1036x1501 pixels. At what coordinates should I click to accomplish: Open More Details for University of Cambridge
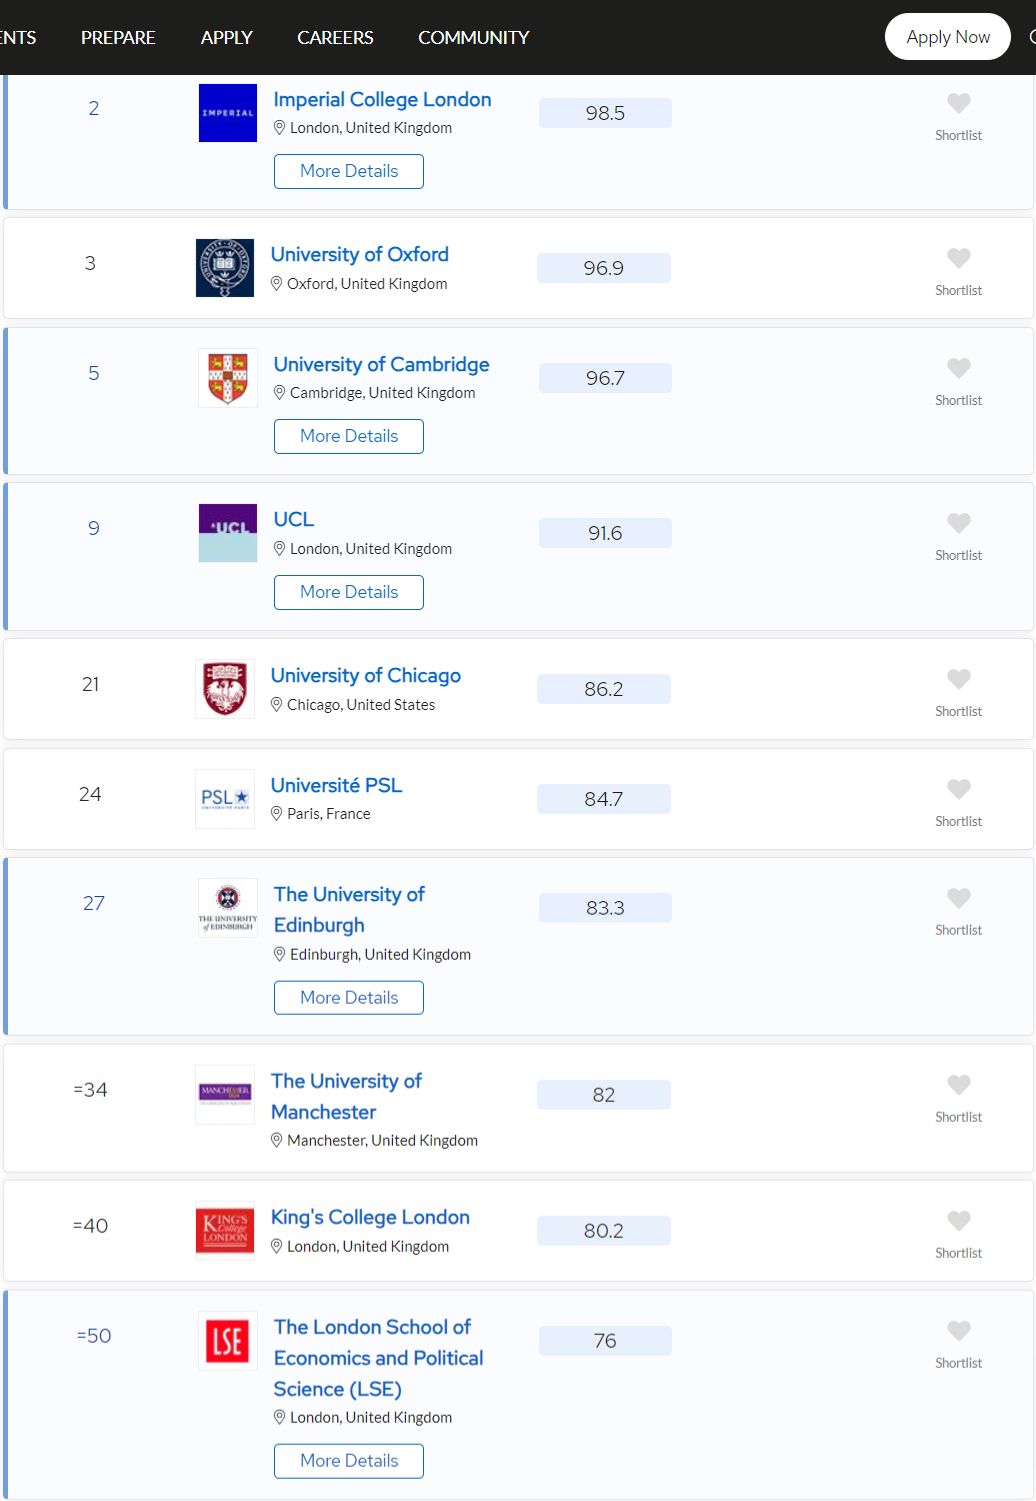[x=349, y=436]
